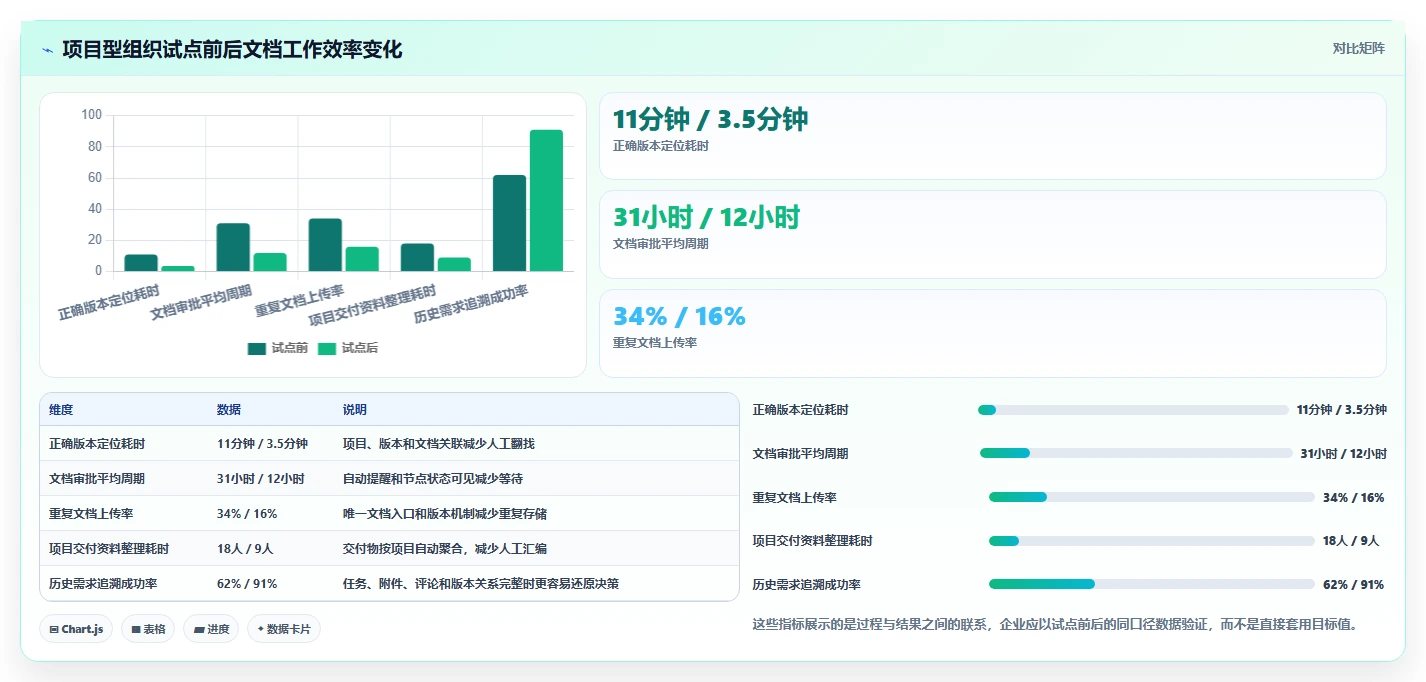Viewport: 1426px width, 682px height.
Task: Click table cell 34% / 16%
Action: pyautogui.click(x=247, y=514)
